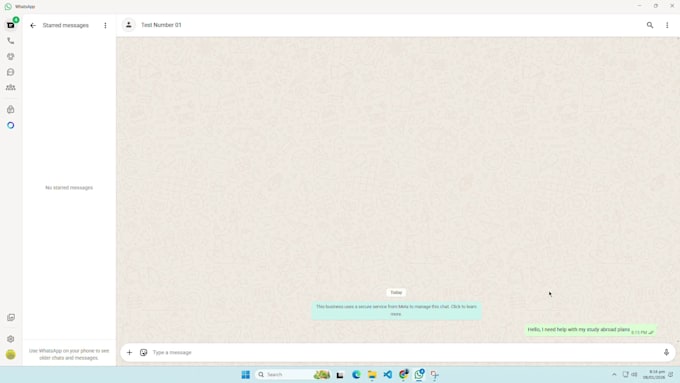Open the notifications bell in the system tray
Screen dimensions: 680x383
(671, 374)
